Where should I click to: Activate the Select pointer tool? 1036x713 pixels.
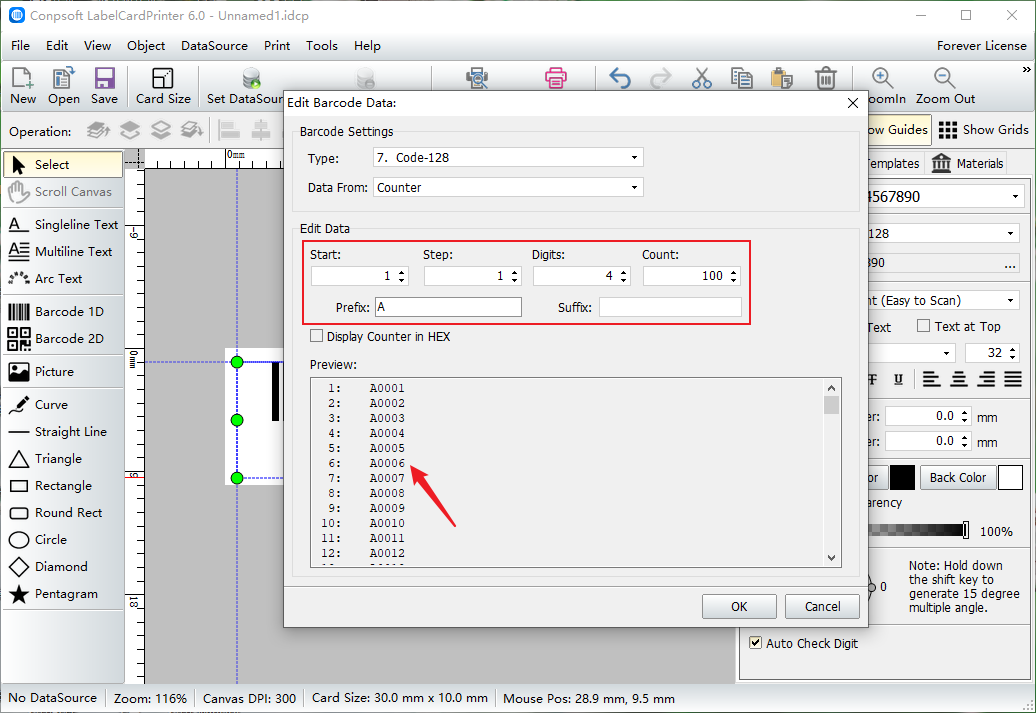63,165
